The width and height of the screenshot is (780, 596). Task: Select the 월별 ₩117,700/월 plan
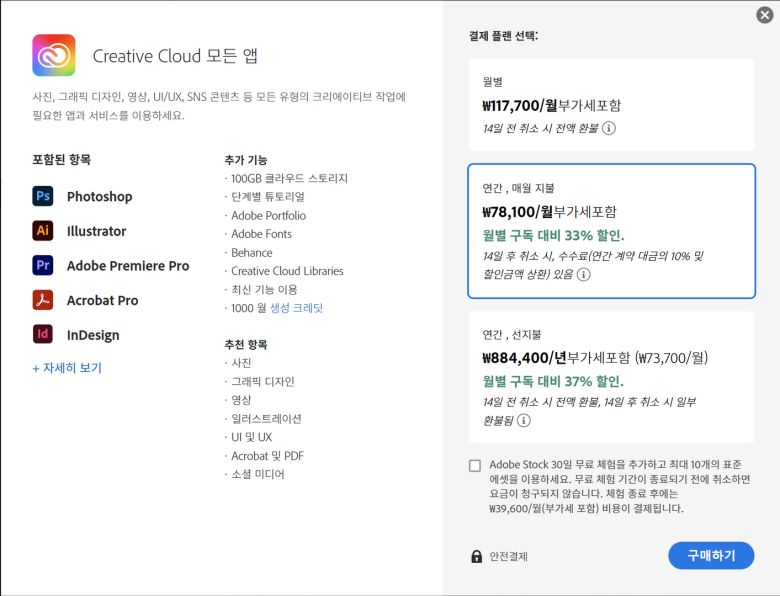611,105
